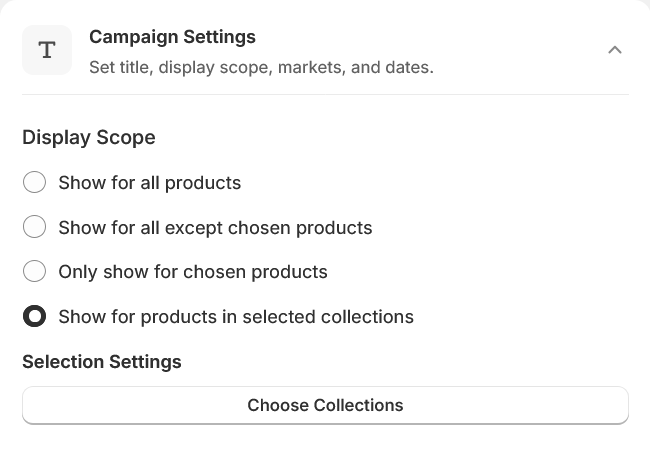Click the Selection Settings label
The height and width of the screenshot is (452, 650).
[x=102, y=361]
